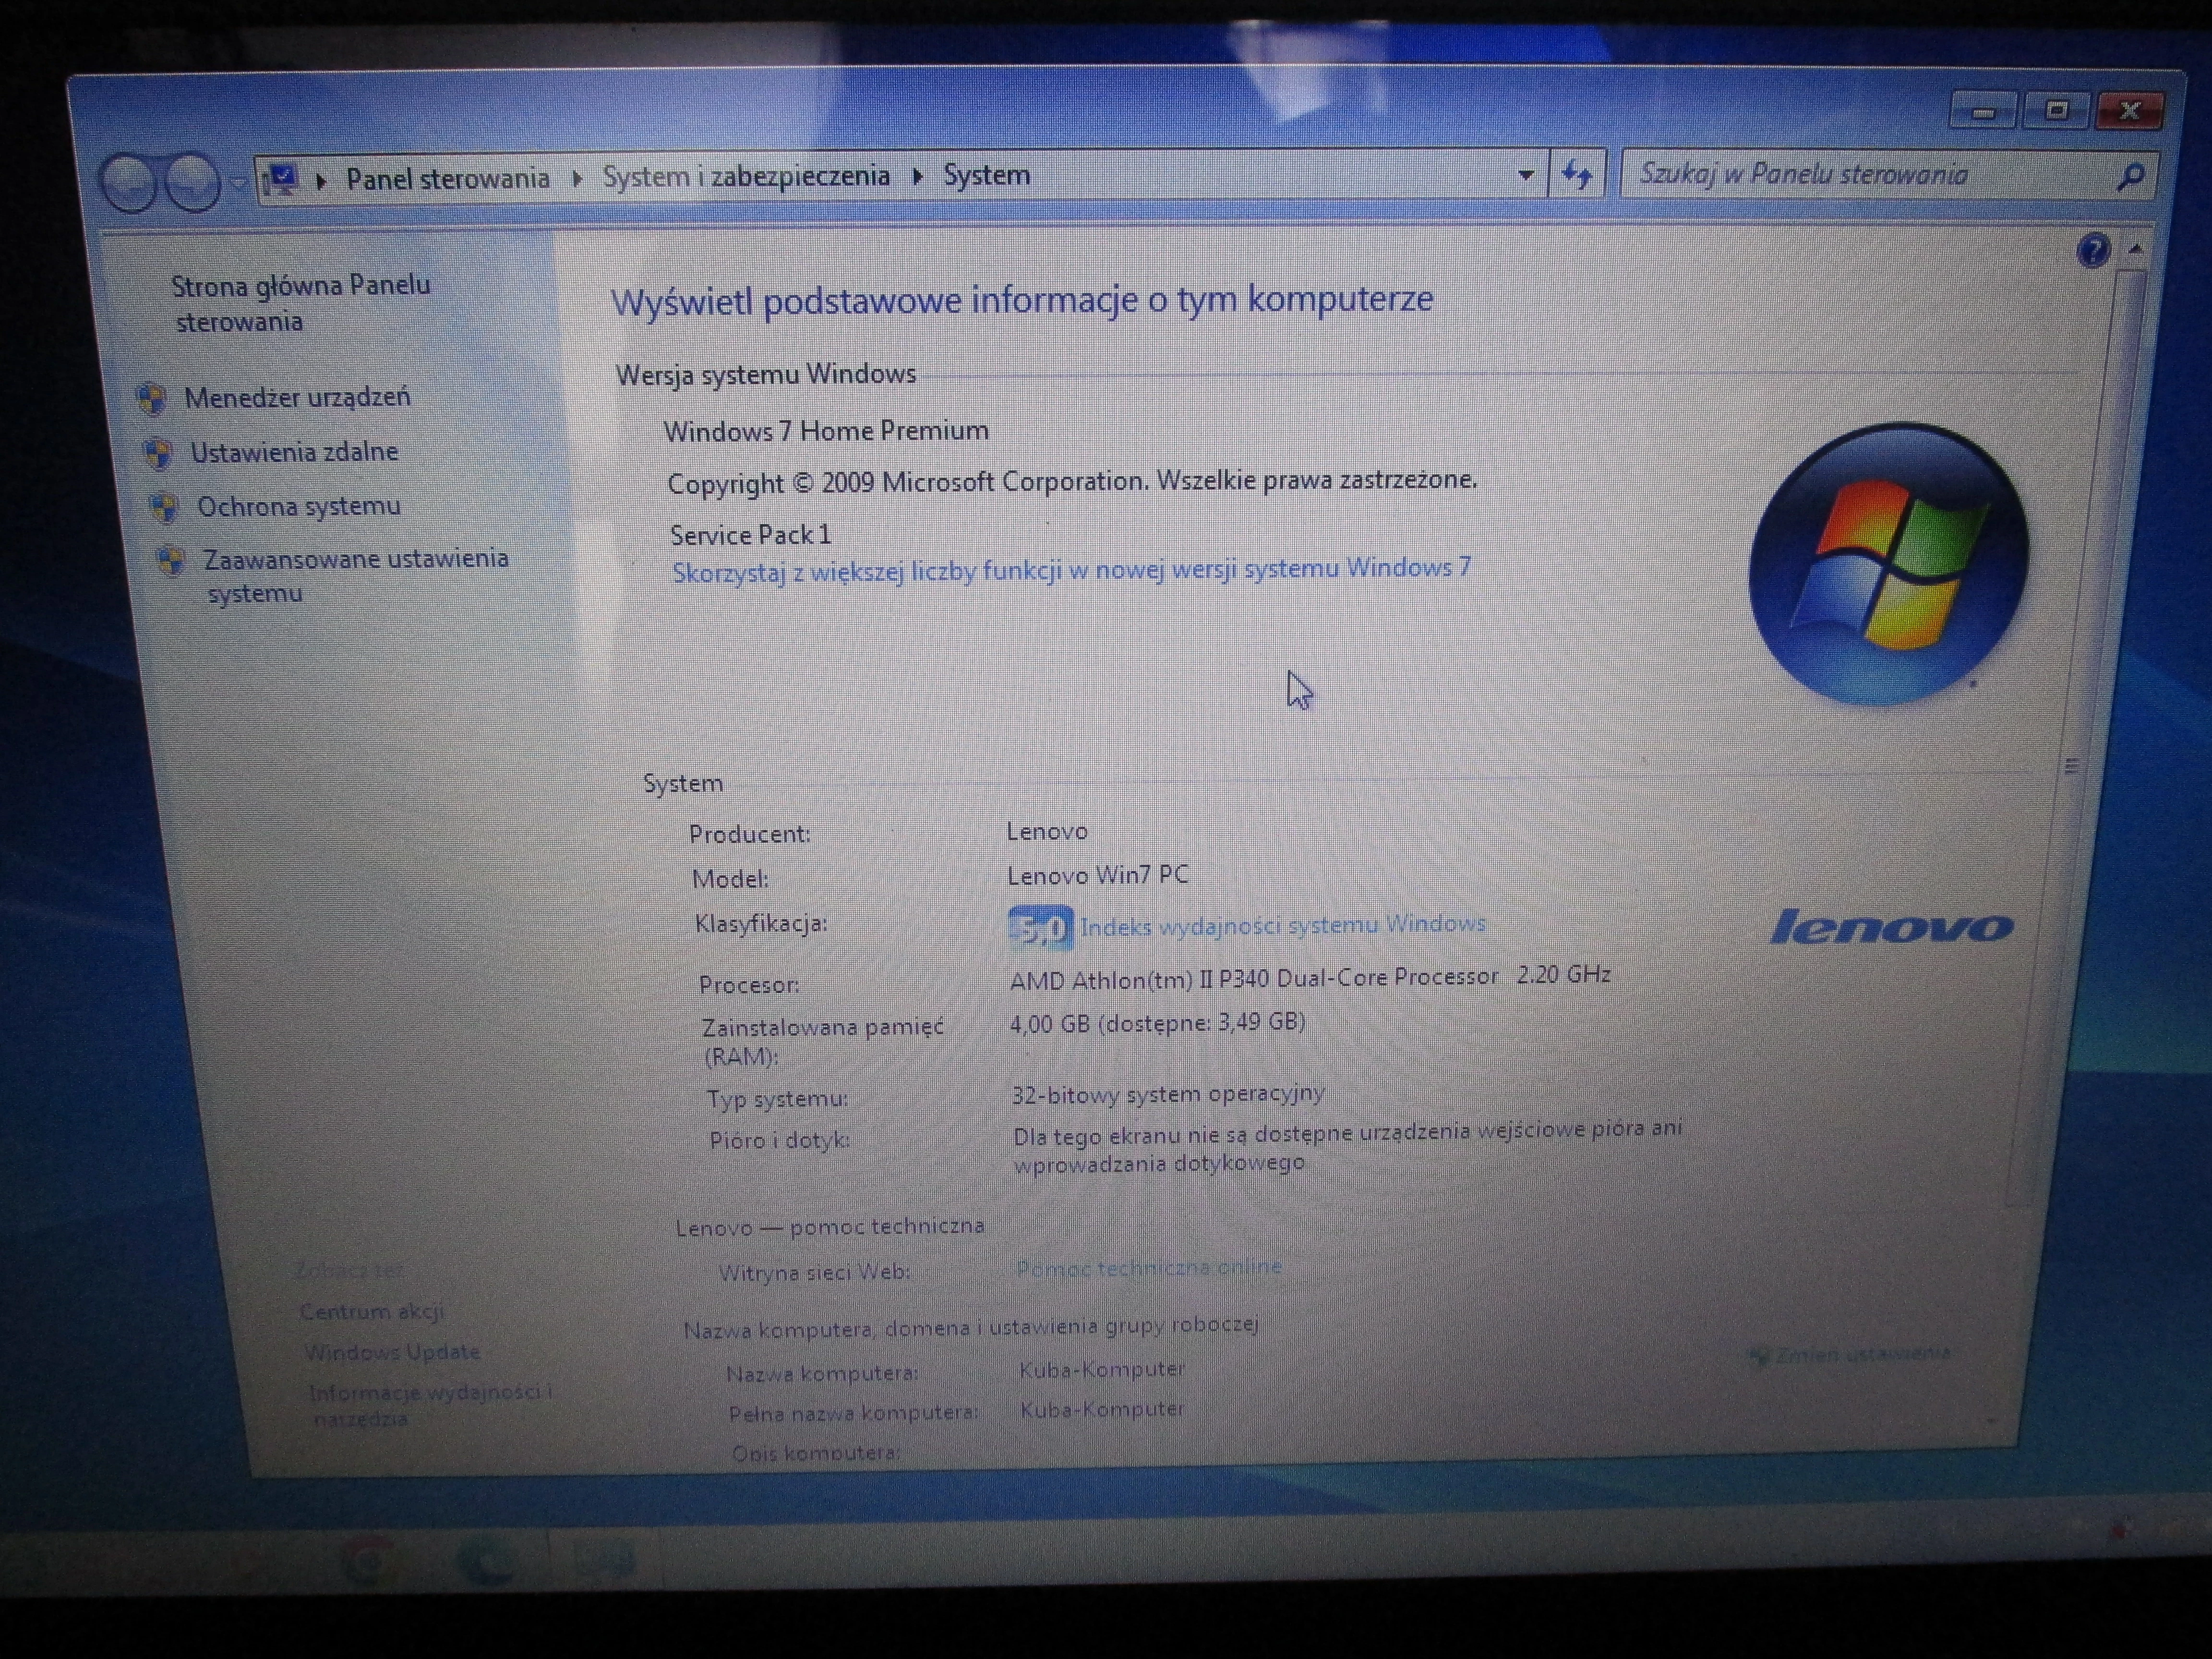The image size is (2212, 1659).
Task: Minimize the System window
Action: (x=1984, y=111)
